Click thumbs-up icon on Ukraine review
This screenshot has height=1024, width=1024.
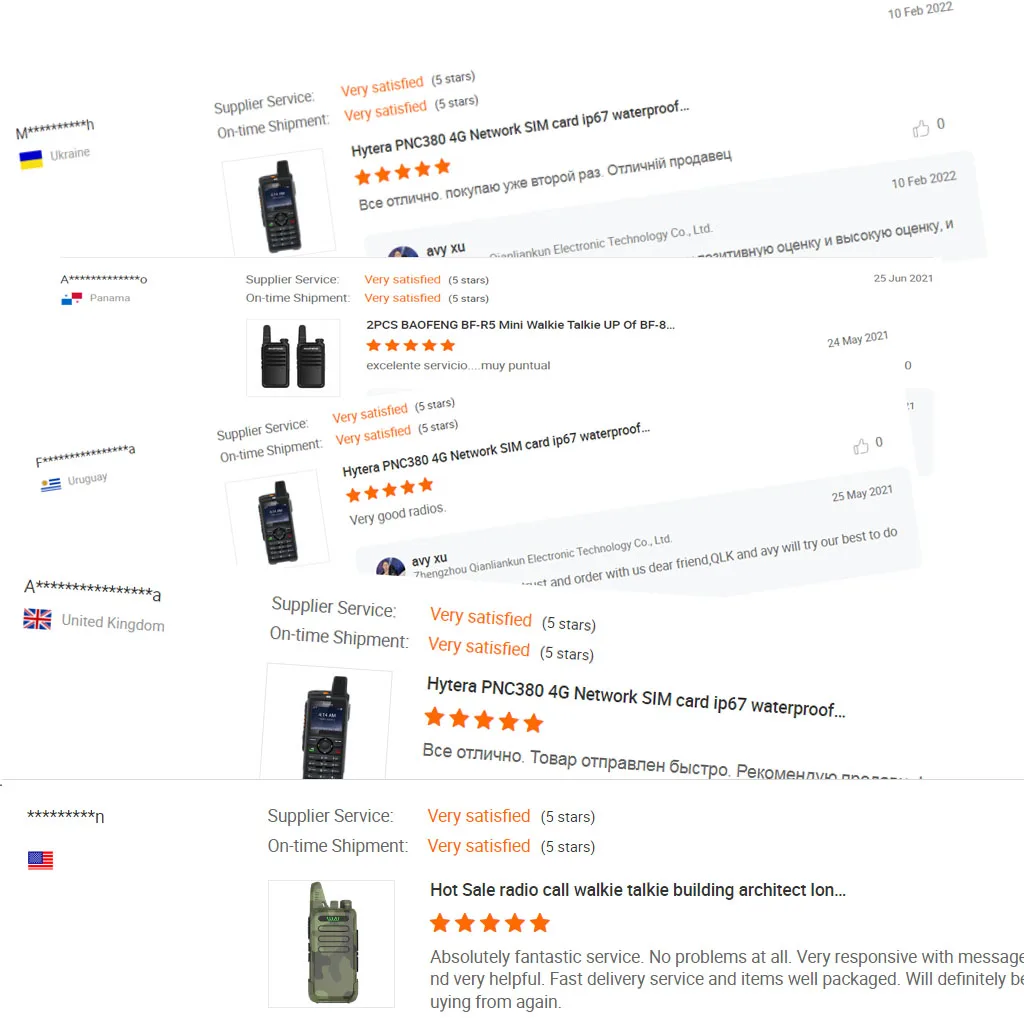tap(921, 129)
